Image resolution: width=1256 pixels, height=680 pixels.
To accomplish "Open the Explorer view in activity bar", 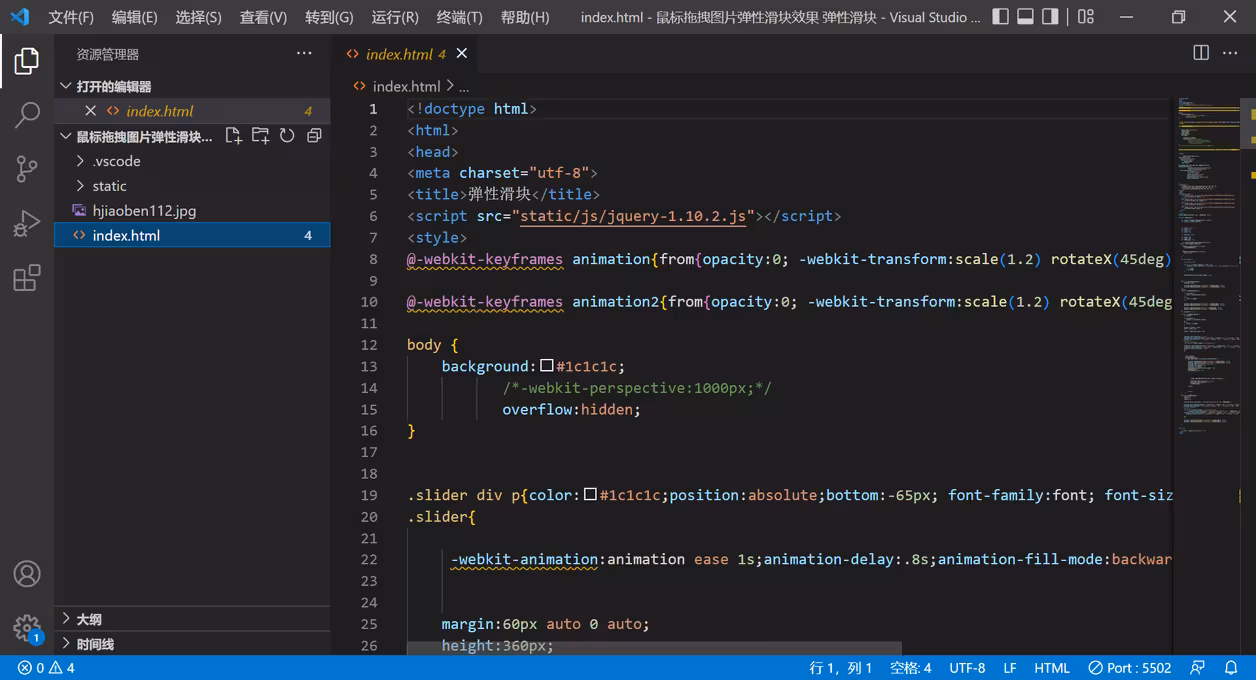I will coord(27,62).
